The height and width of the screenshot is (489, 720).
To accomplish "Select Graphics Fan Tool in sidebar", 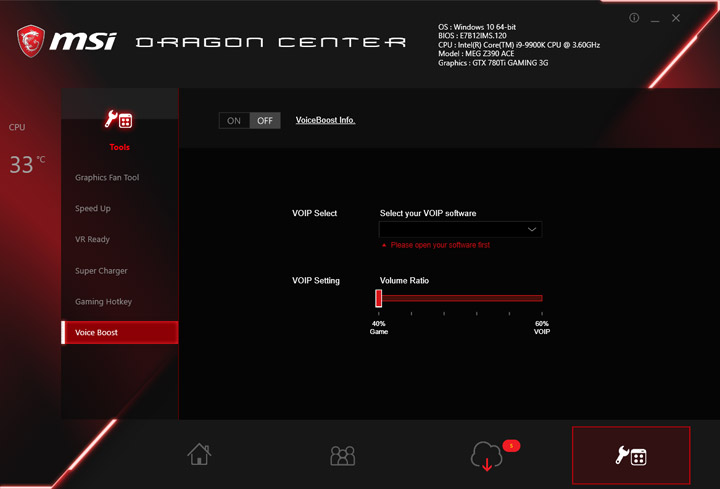I will point(107,177).
